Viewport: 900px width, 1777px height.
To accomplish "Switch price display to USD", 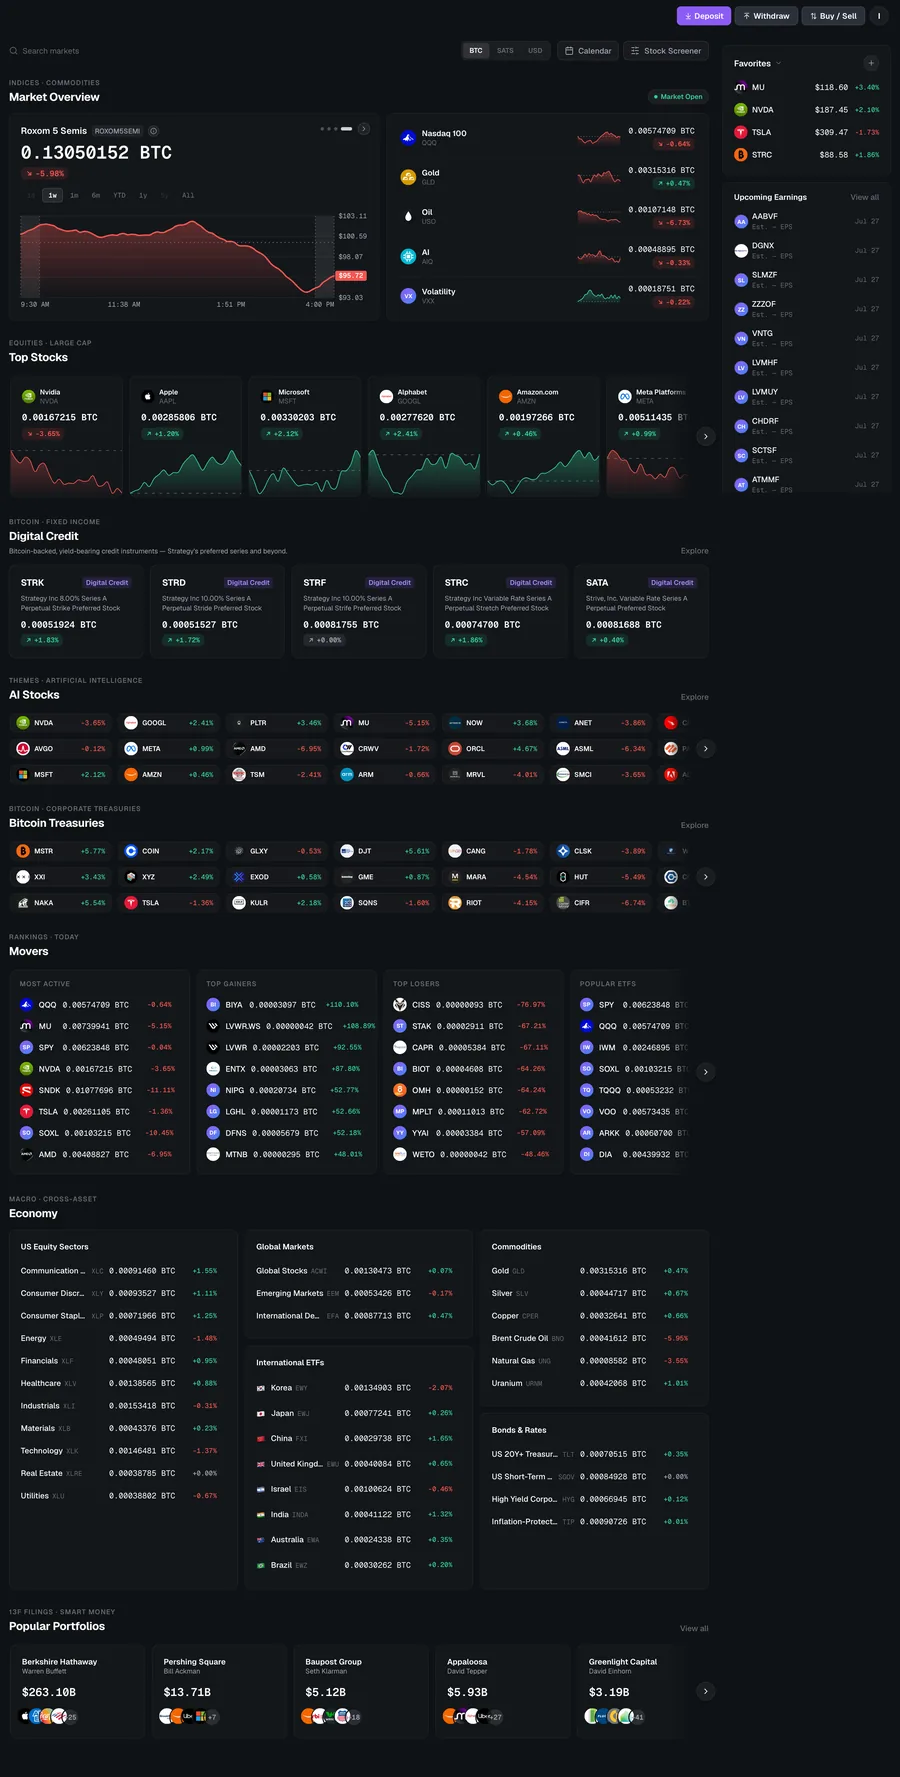I will pyautogui.click(x=535, y=51).
